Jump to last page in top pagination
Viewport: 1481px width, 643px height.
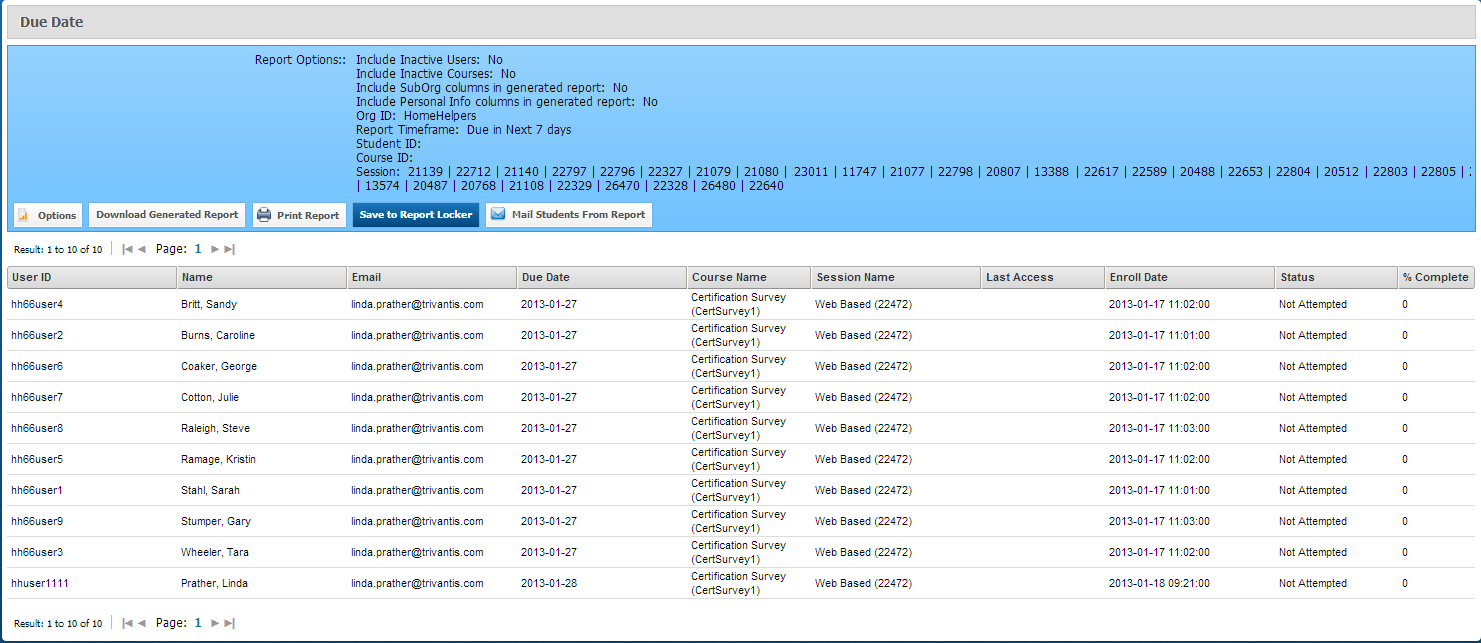coord(230,249)
